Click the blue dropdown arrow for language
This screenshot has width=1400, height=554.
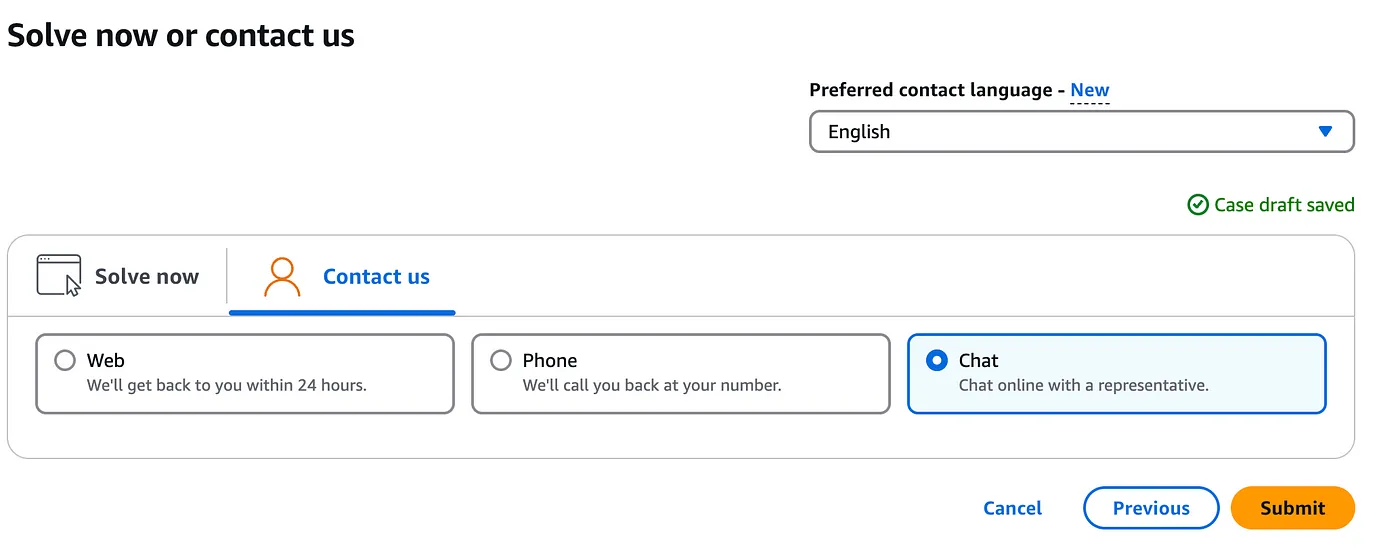(x=1325, y=131)
